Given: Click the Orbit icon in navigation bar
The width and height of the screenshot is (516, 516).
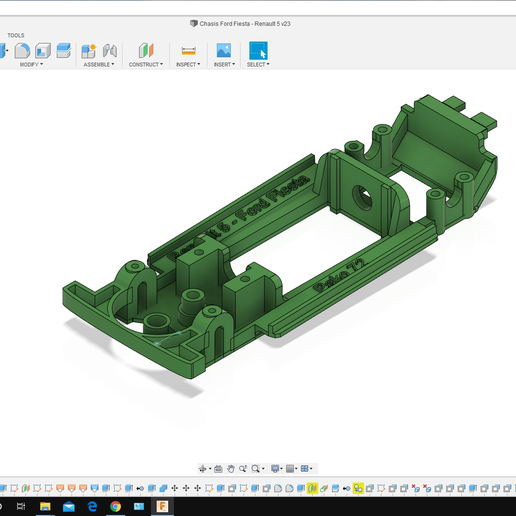Looking at the screenshot, I should pyautogui.click(x=202, y=469).
